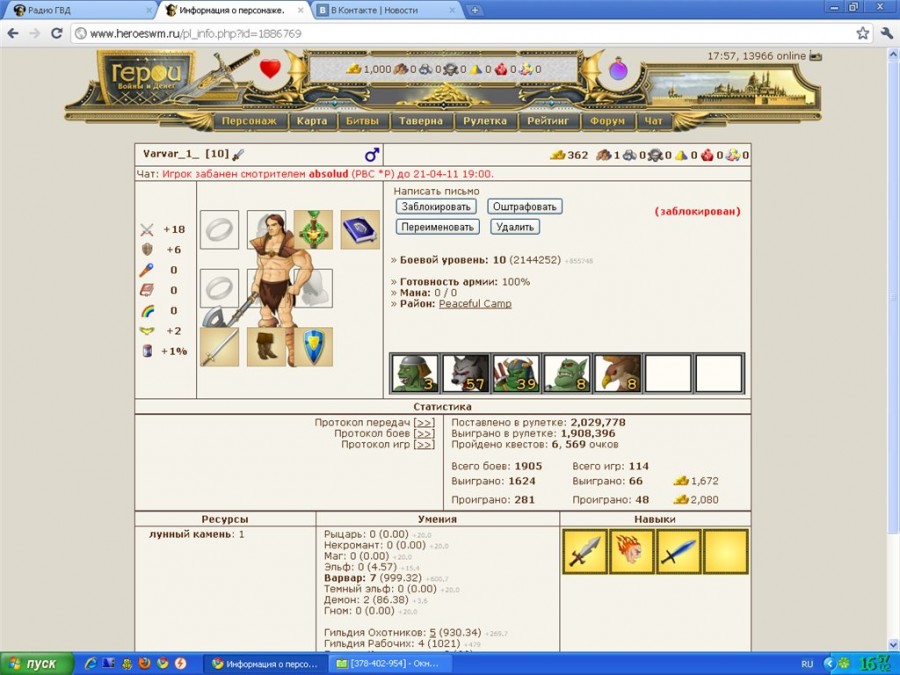Viewport: 900px width, 675px height.
Task: Open Протокол игр link
Action: click(x=424, y=444)
